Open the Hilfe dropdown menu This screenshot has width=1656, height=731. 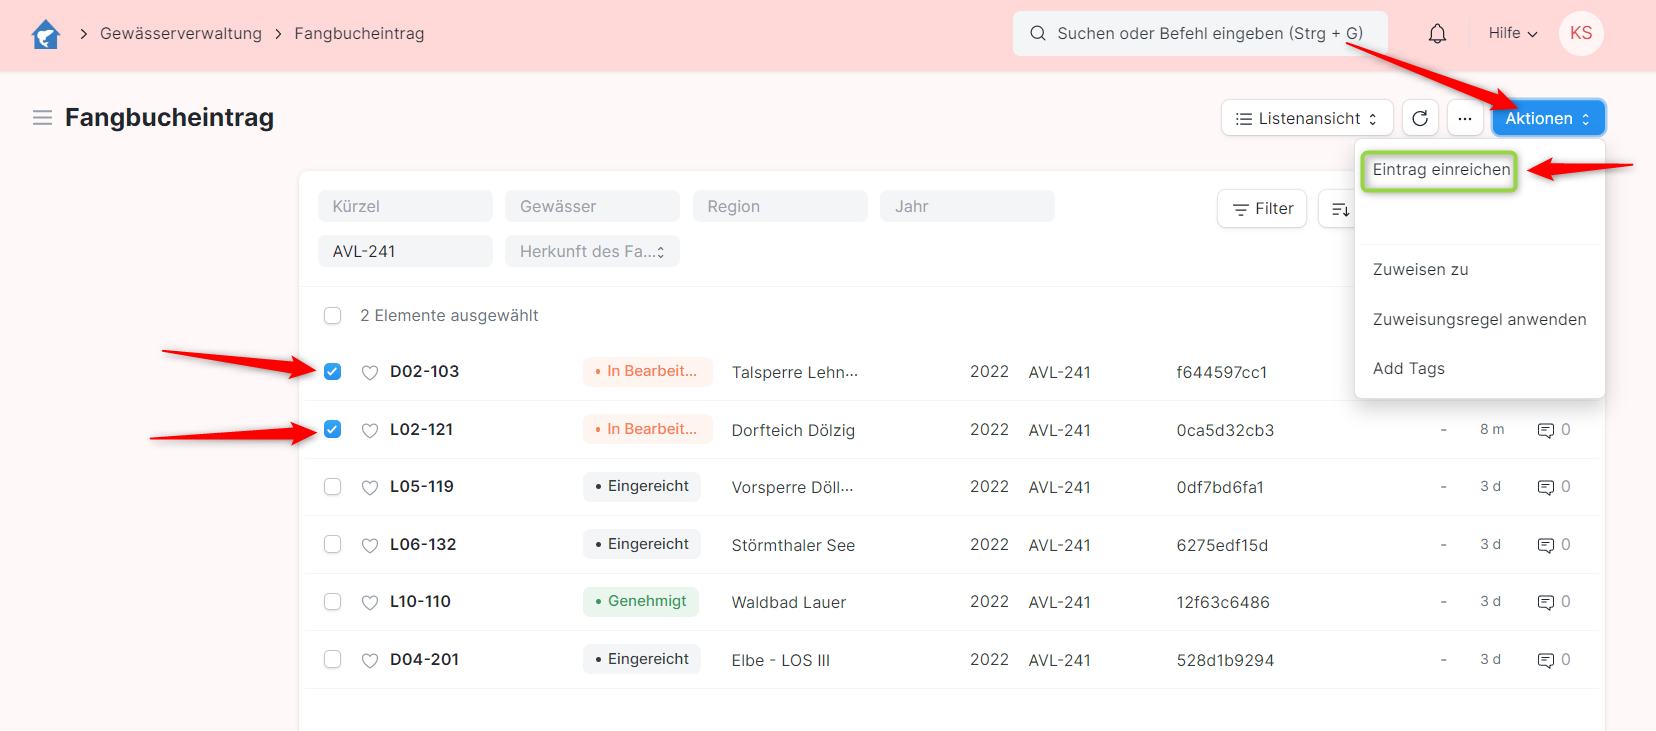click(1512, 34)
